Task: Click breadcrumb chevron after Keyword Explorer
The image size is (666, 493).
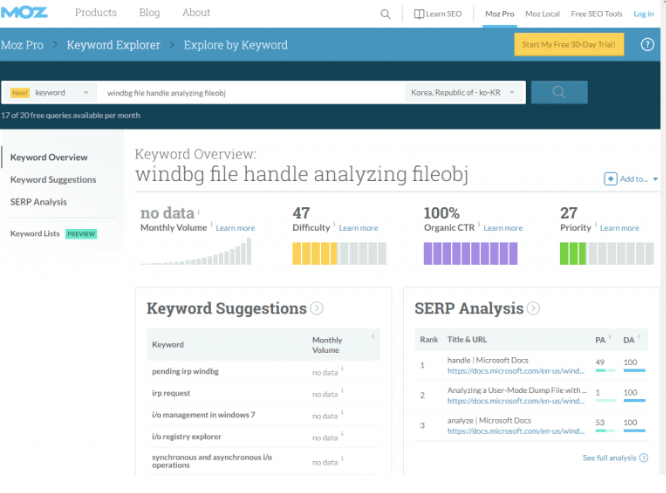Action: pyautogui.click(x=172, y=44)
